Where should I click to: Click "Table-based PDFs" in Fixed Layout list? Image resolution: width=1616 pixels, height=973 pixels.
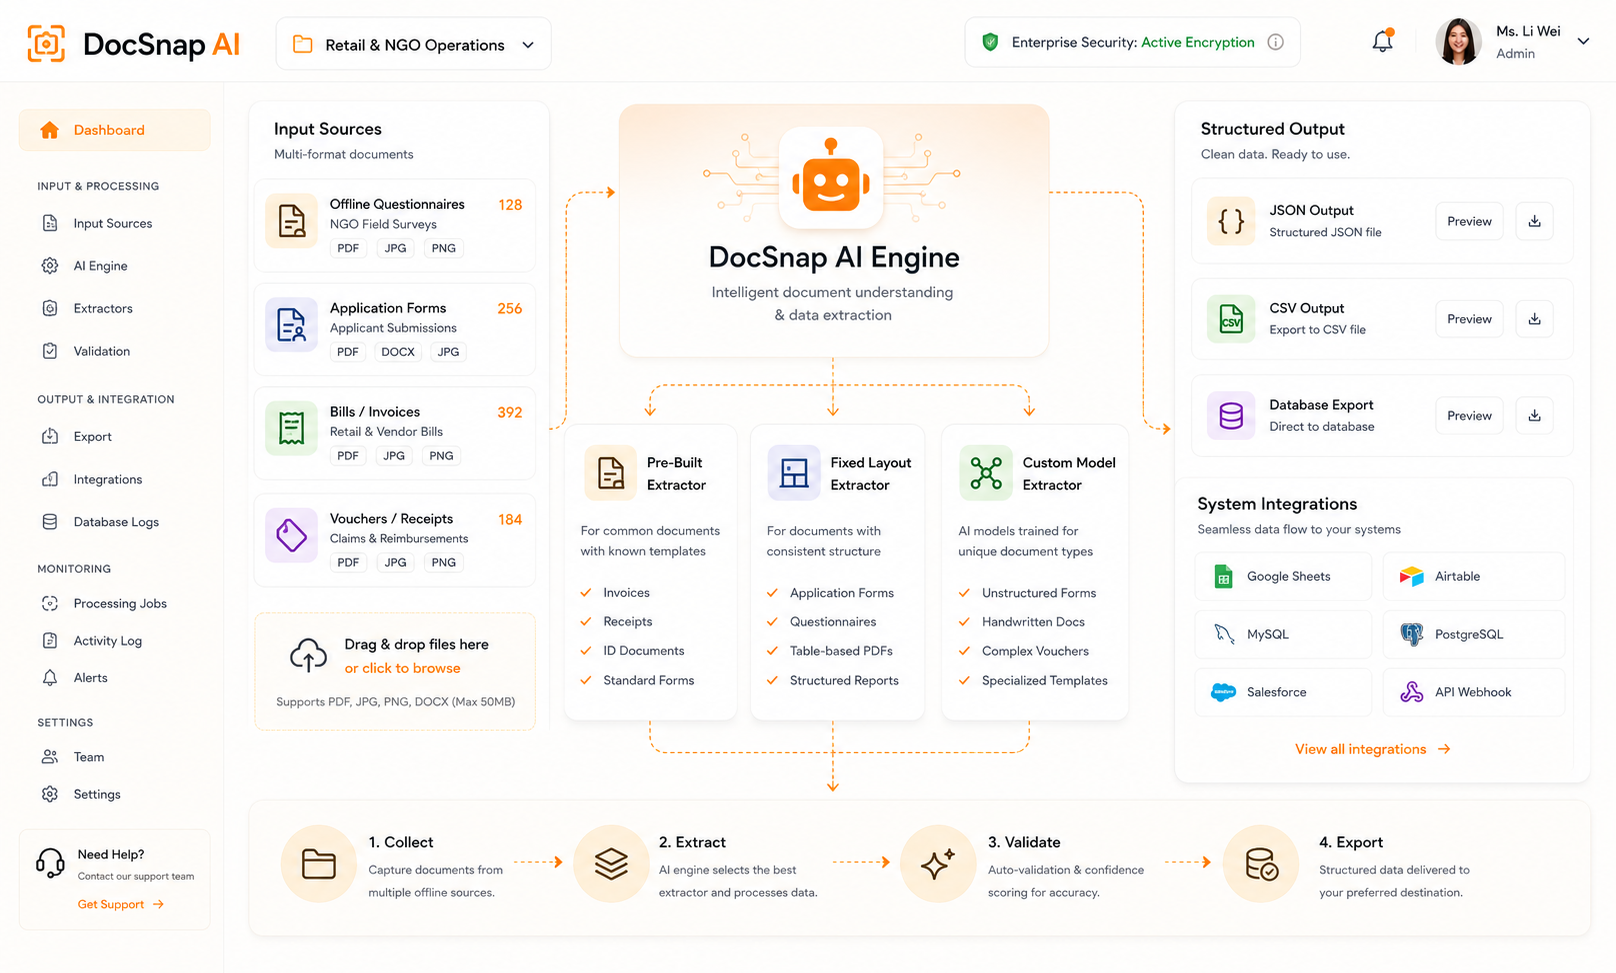[x=841, y=651]
